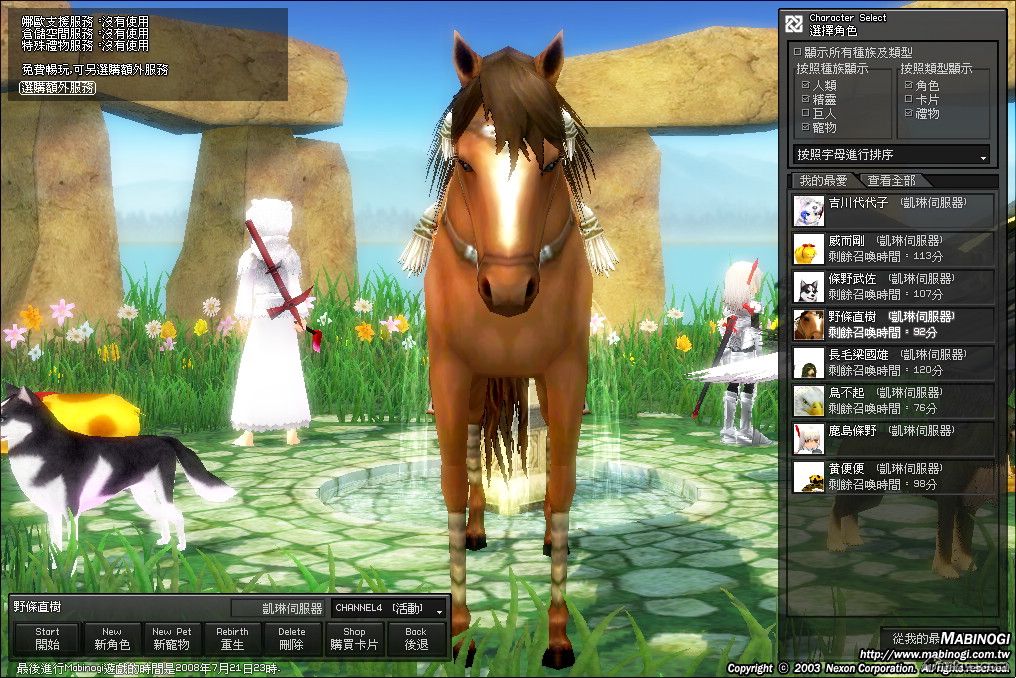Select the 鳥不起 eagle portrait icon
The width and height of the screenshot is (1016, 678).
(x=809, y=401)
